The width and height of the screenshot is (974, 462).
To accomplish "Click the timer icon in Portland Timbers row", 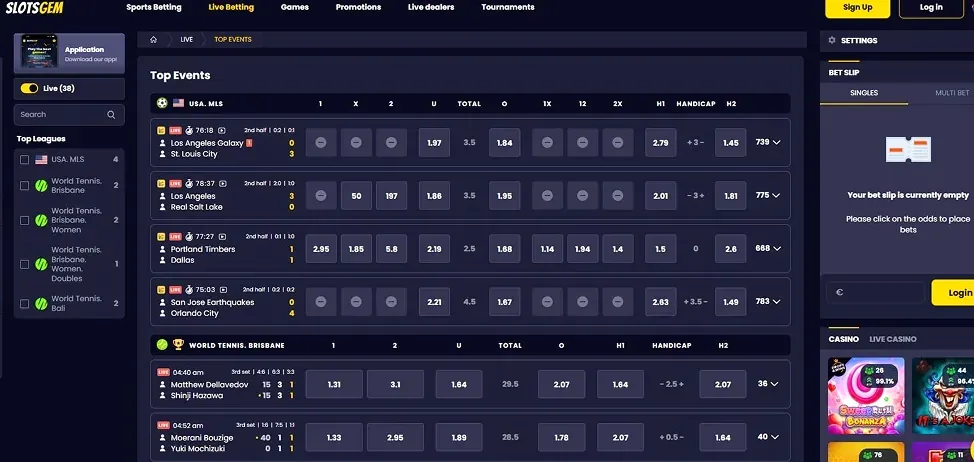I will 189,237.
